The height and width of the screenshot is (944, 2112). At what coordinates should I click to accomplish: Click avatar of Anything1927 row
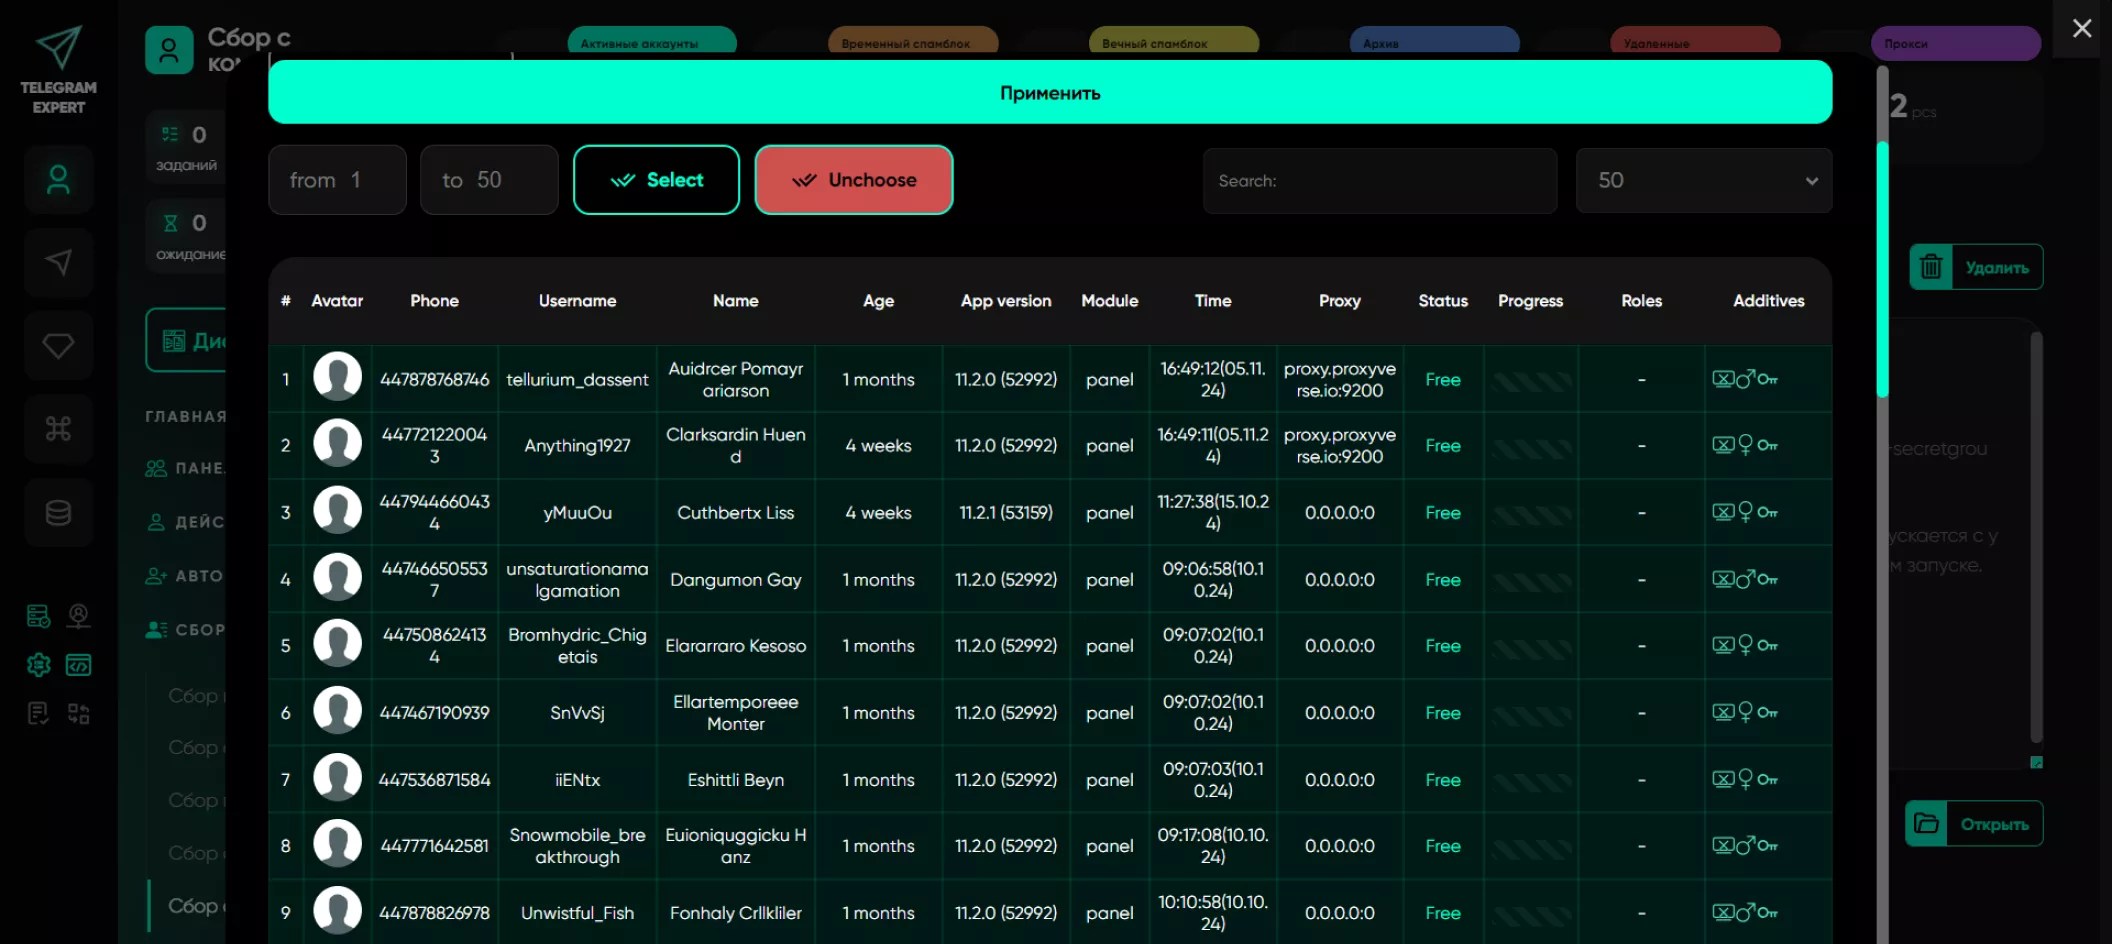pyautogui.click(x=337, y=443)
